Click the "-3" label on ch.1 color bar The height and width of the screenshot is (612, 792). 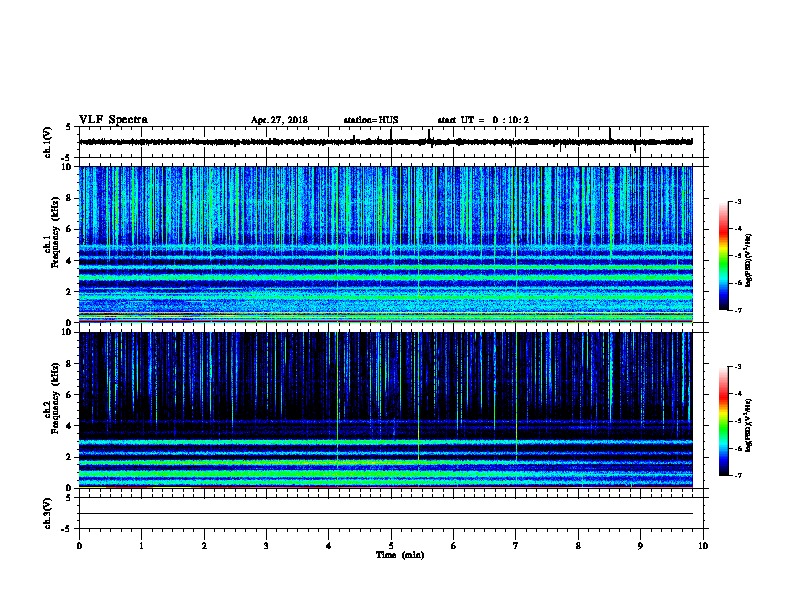pyautogui.click(x=738, y=201)
